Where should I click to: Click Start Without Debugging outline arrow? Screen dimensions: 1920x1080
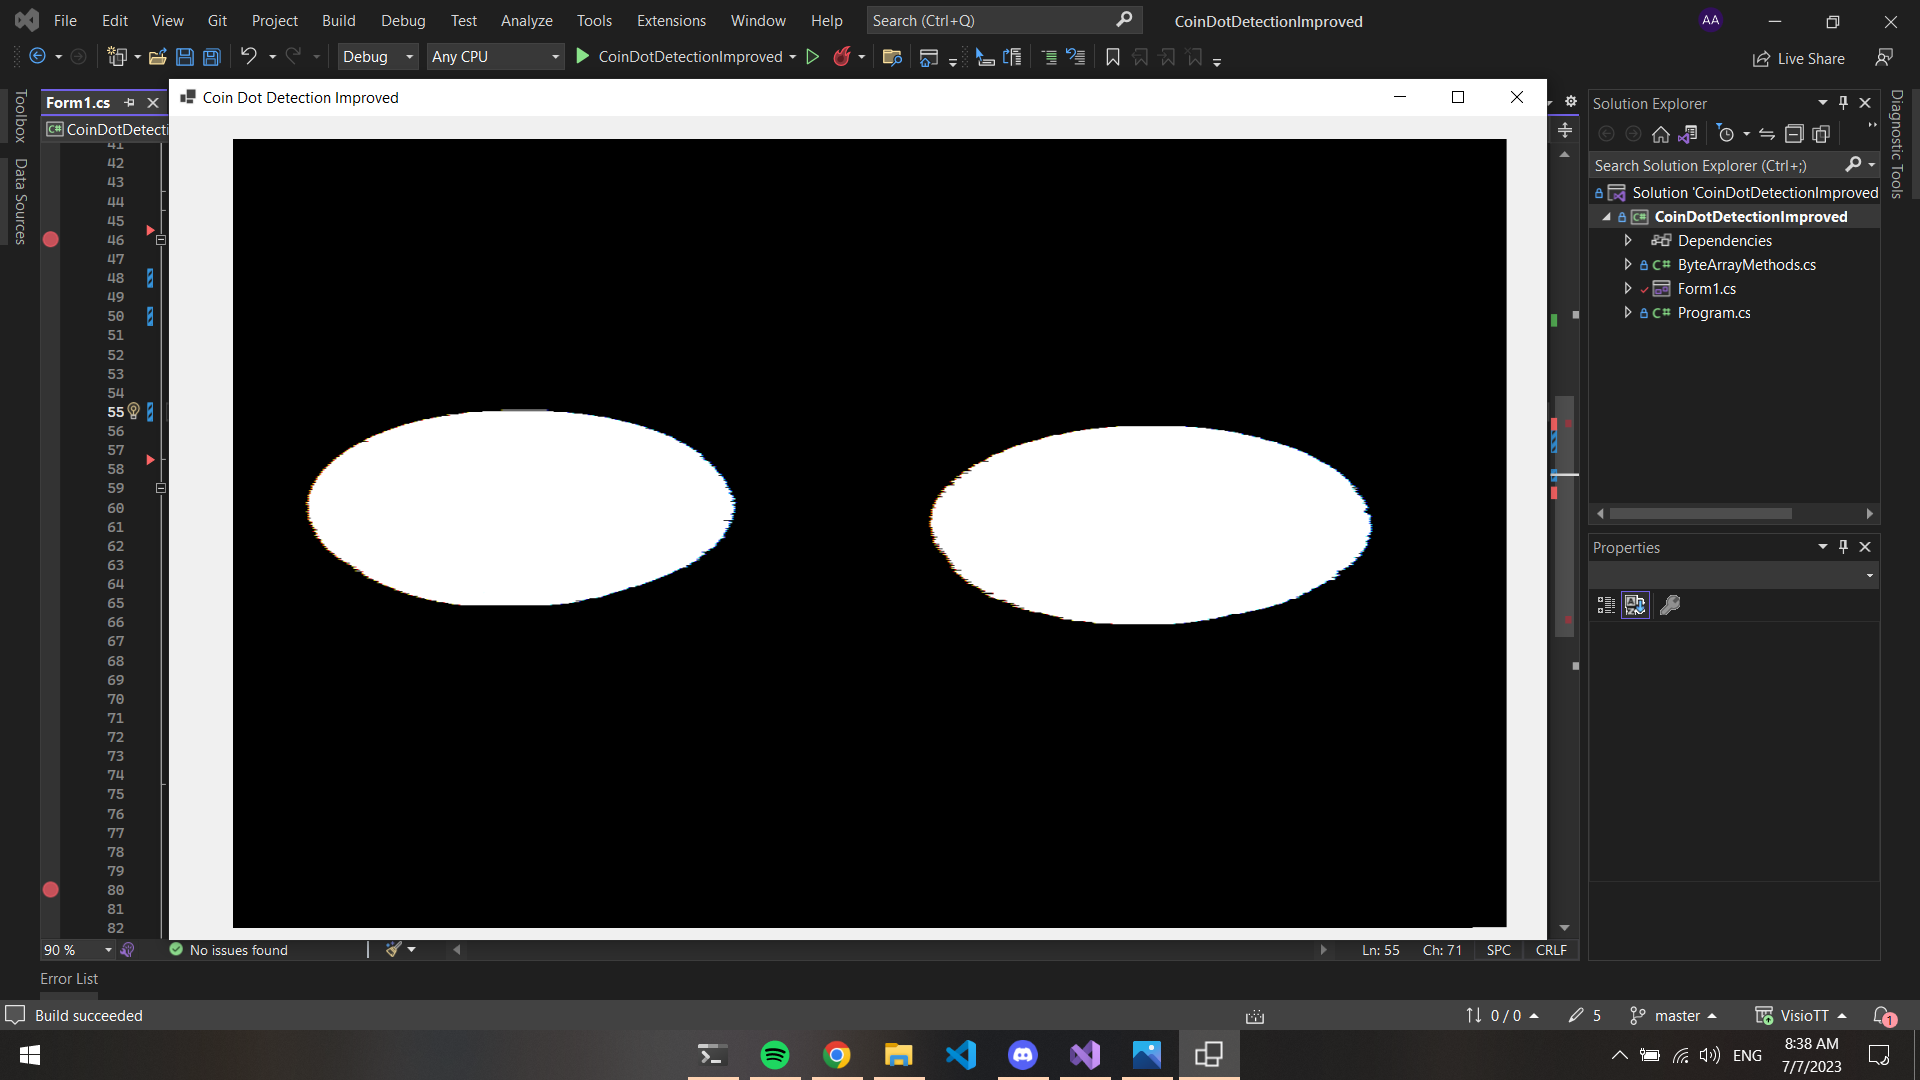(x=813, y=57)
